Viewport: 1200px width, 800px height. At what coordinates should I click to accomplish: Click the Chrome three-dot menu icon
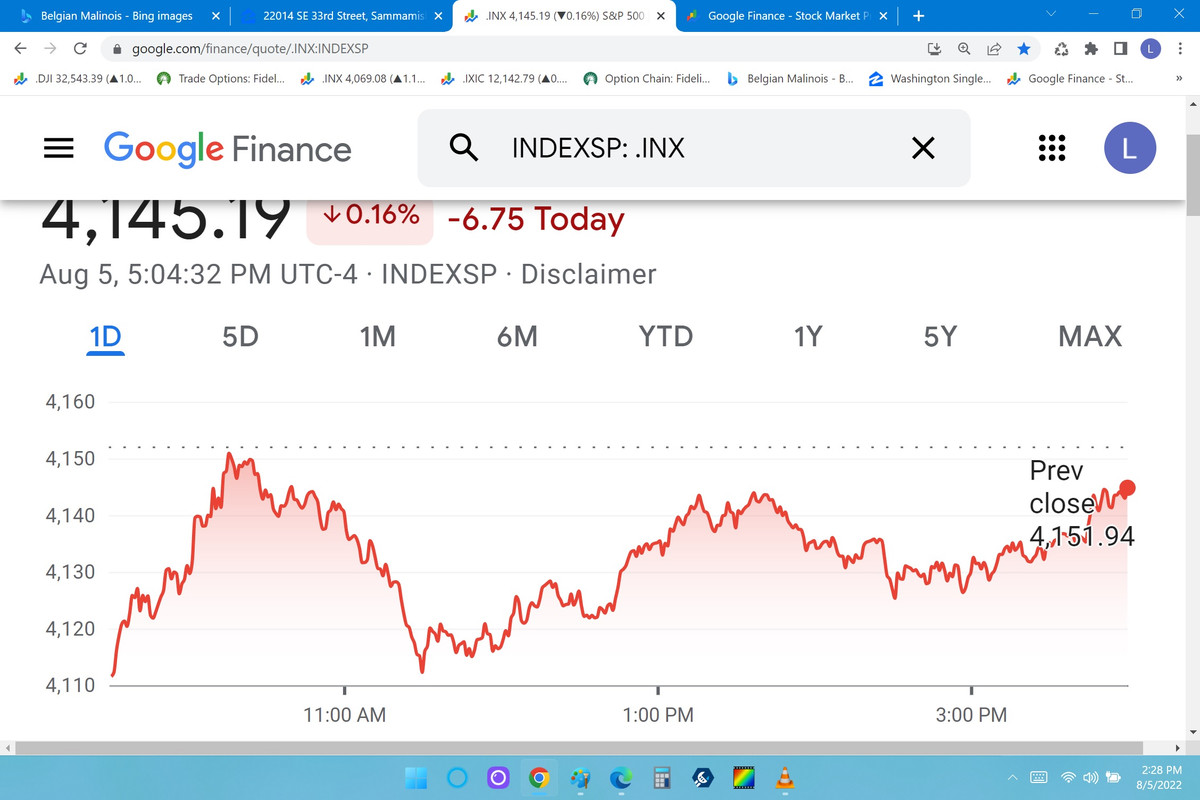click(1180, 48)
